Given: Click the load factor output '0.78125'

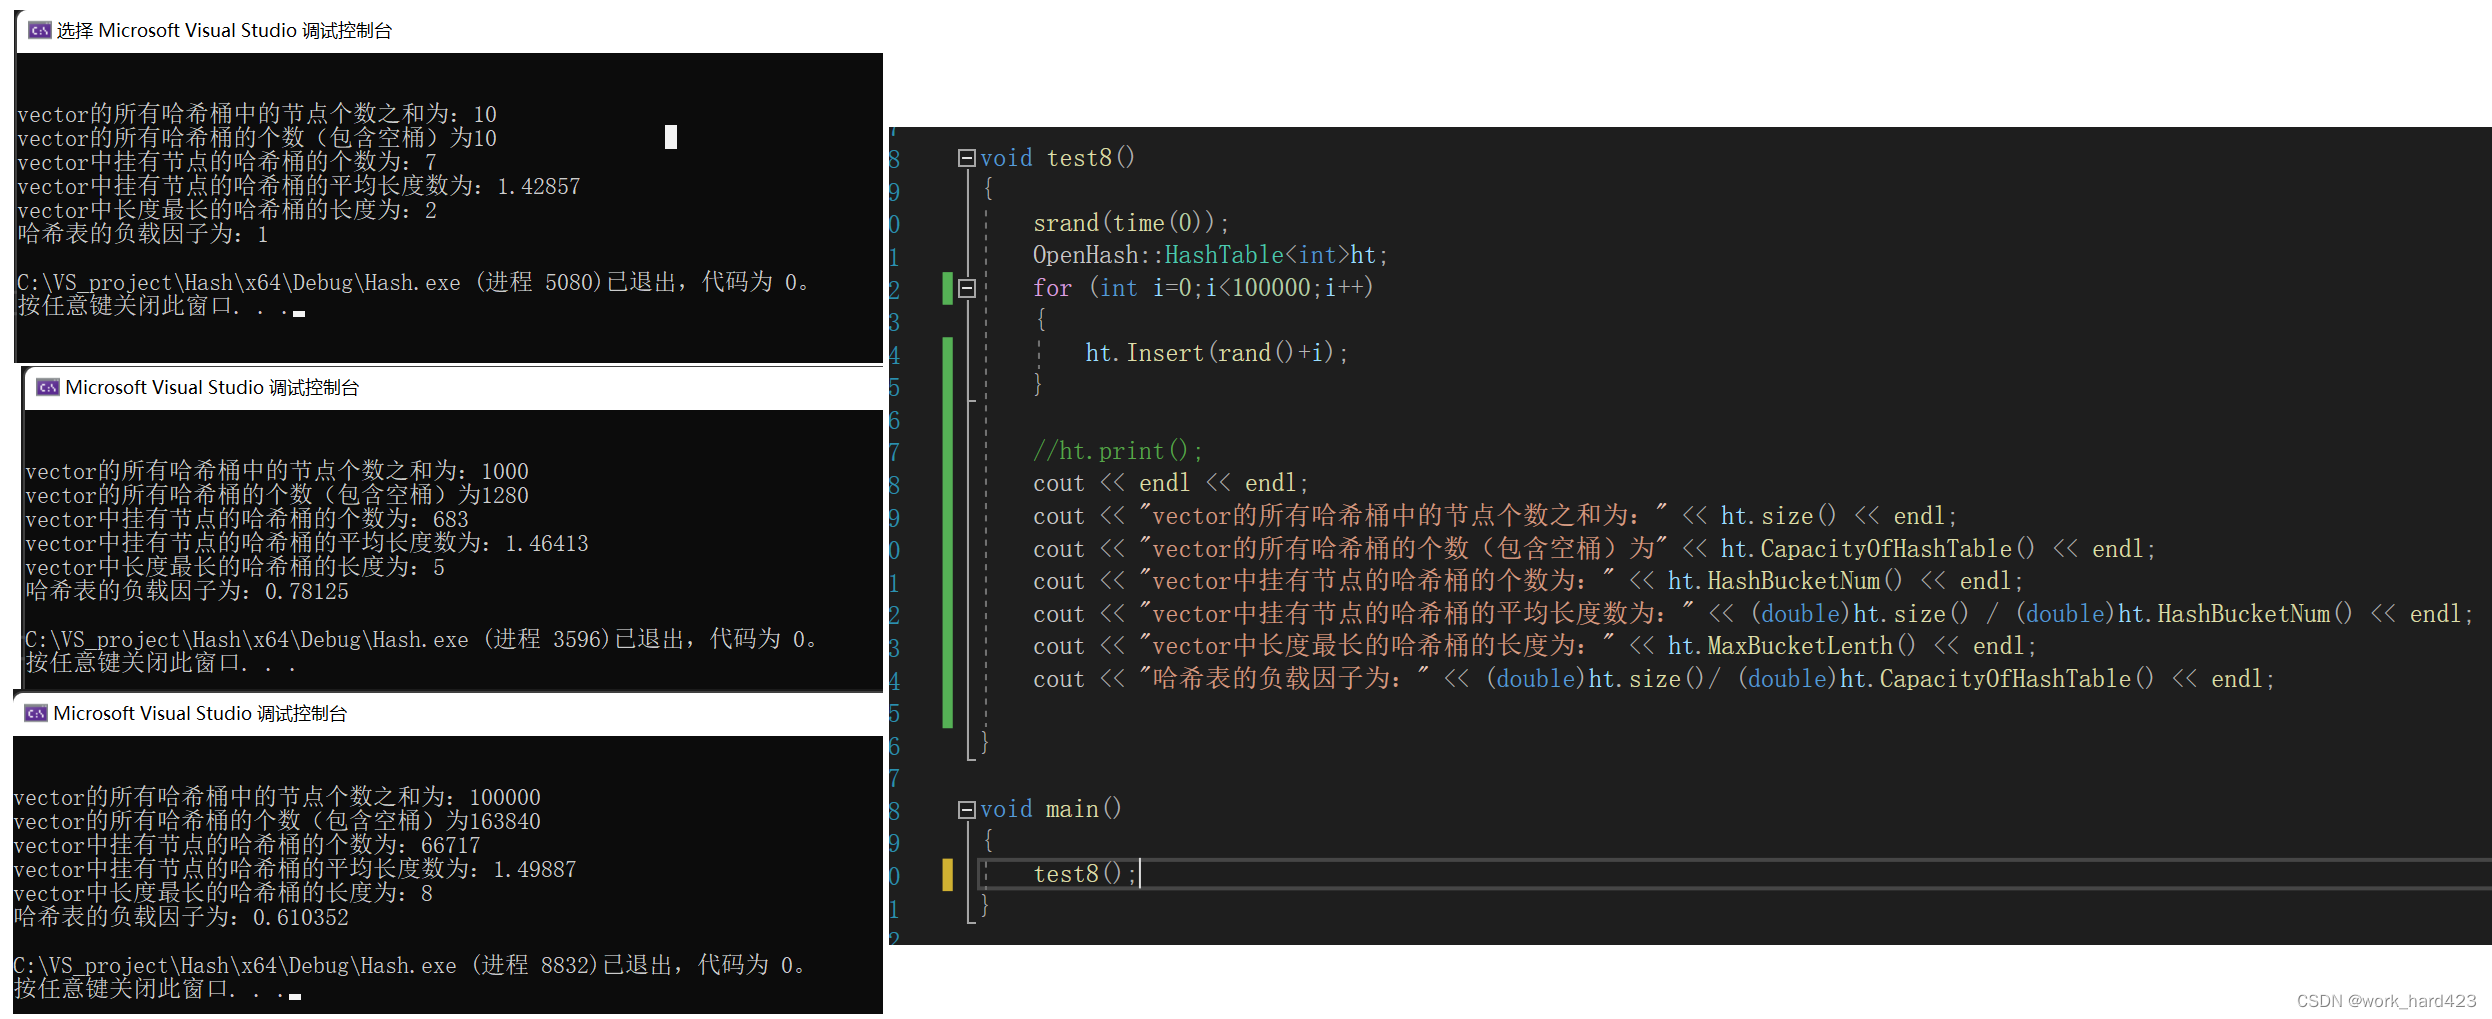Looking at the screenshot, I should pos(307,591).
